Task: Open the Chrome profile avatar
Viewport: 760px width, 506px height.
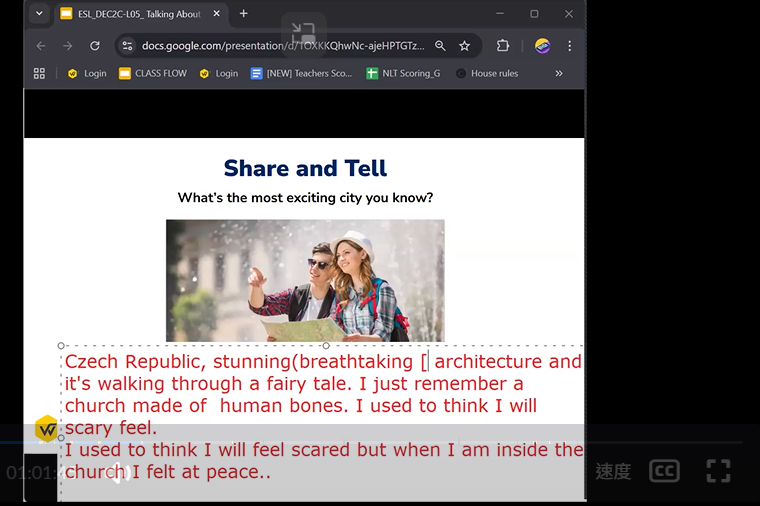Action: click(542, 46)
